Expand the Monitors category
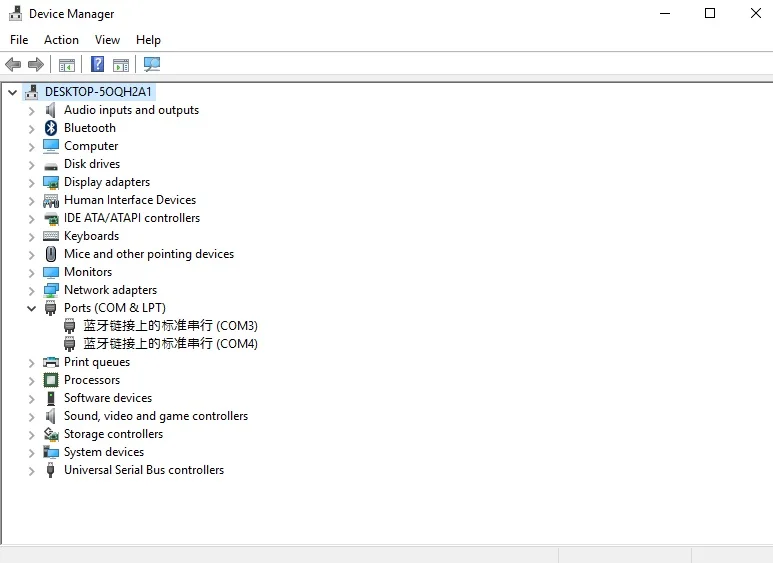This screenshot has width=773, height=563. [x=32, y=273]
